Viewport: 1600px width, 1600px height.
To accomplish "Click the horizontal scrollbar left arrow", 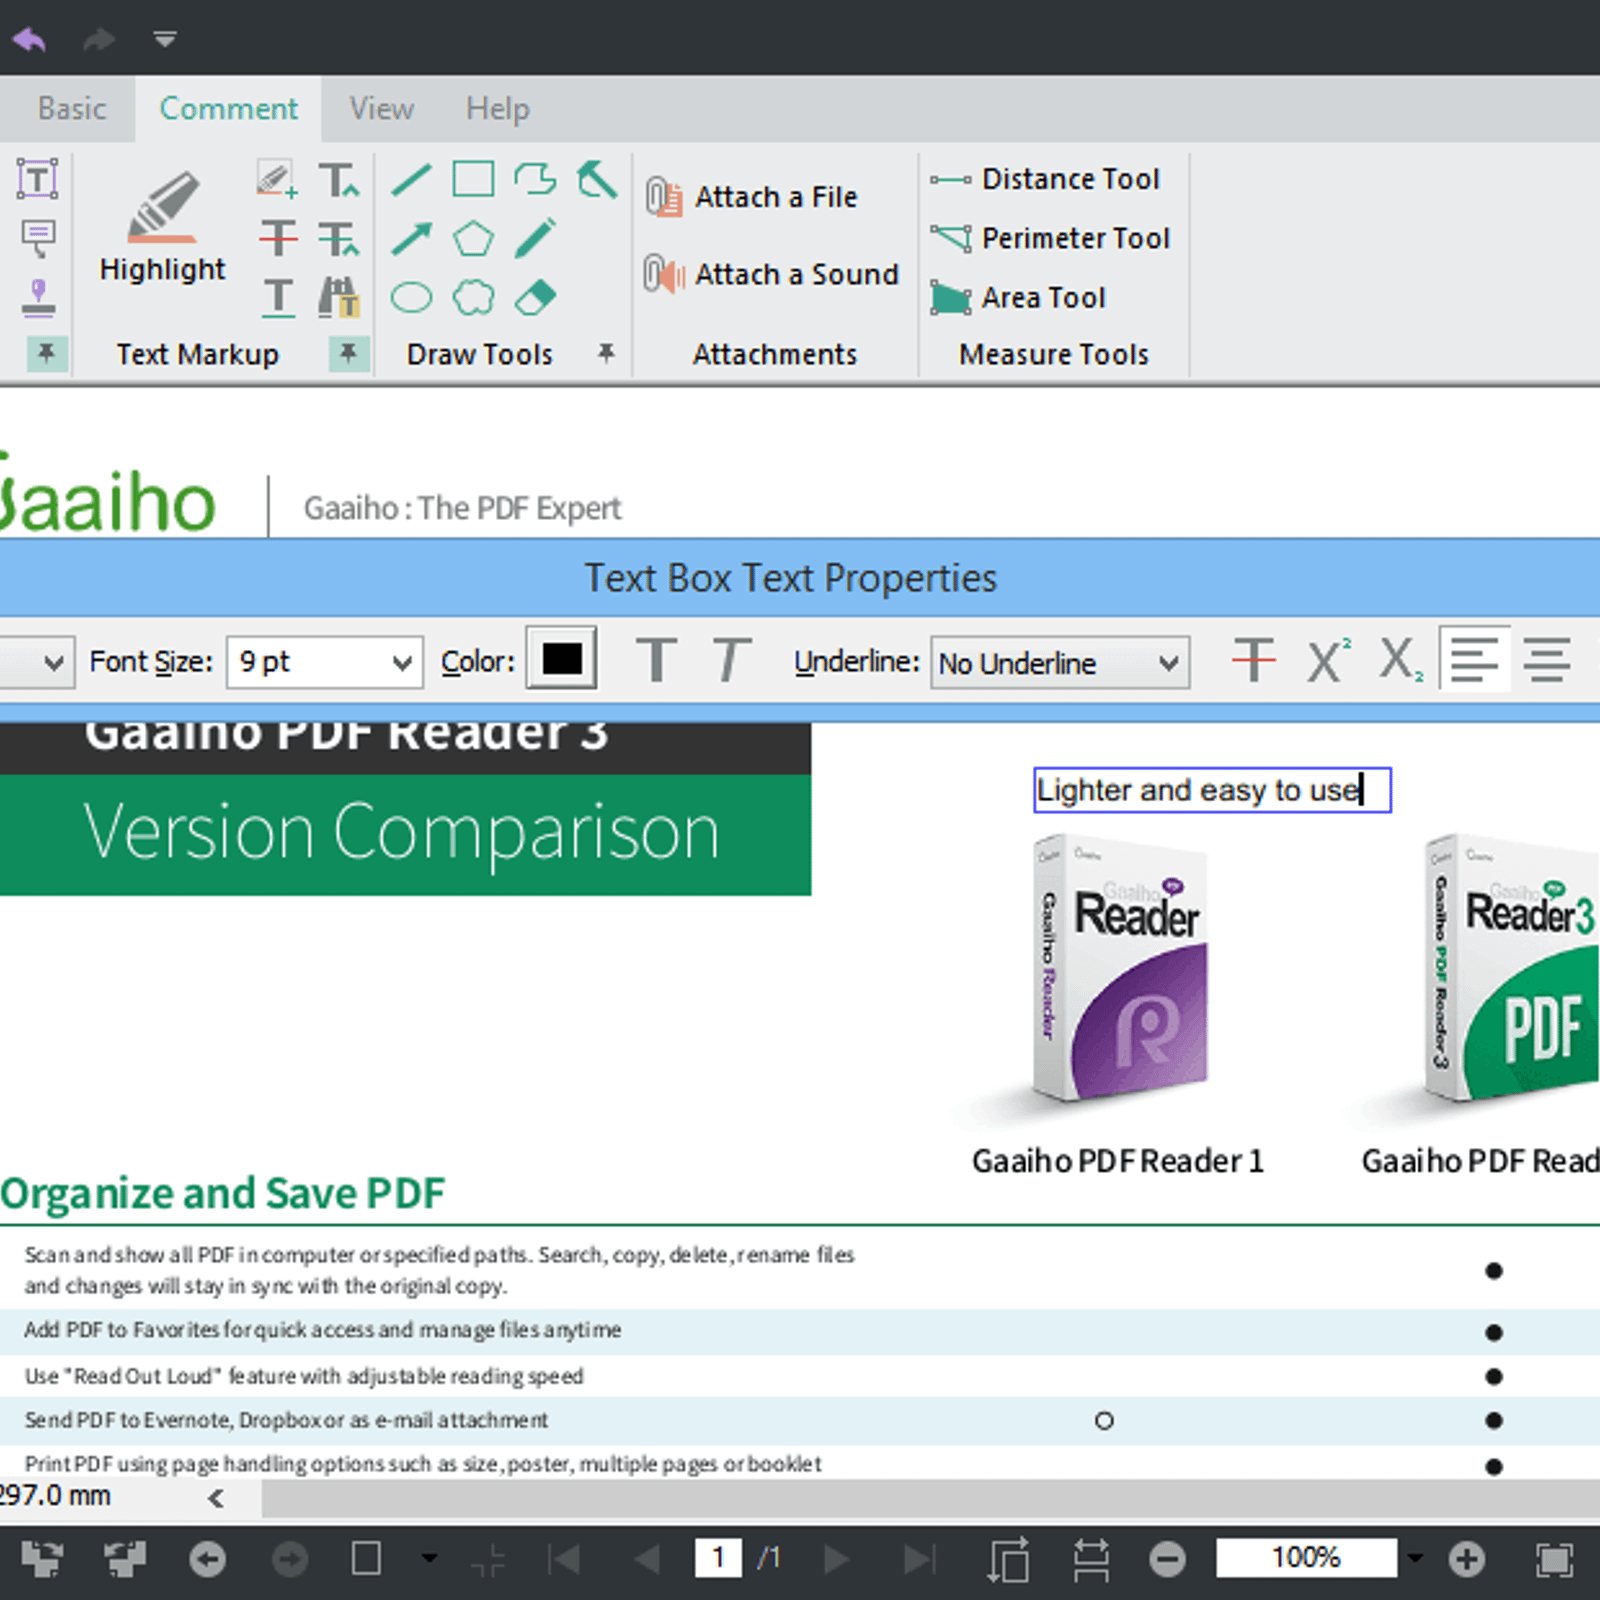I will click(215, 1498).
